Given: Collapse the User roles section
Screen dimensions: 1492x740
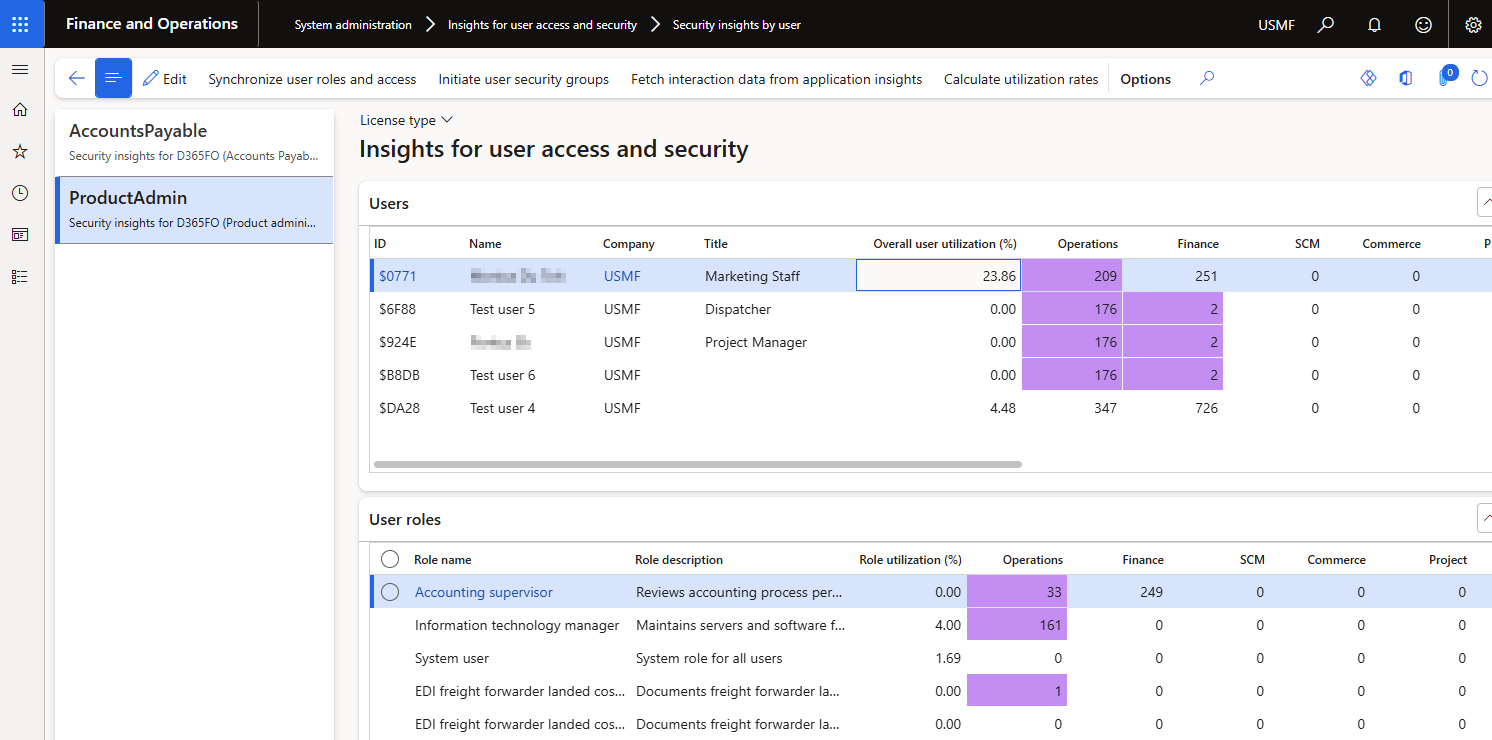Looking at the screenshot, I should point(1484,519).
